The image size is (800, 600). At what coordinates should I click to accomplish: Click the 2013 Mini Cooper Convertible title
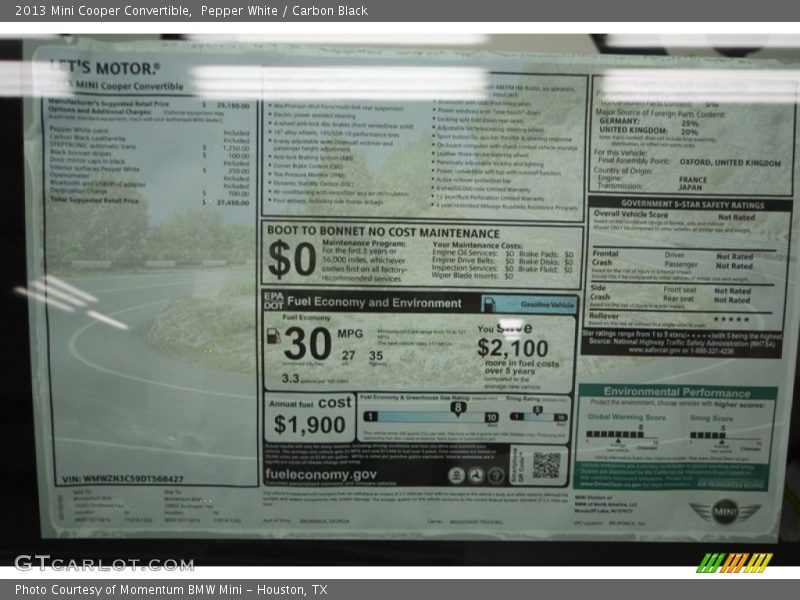(x=98, y=11)
